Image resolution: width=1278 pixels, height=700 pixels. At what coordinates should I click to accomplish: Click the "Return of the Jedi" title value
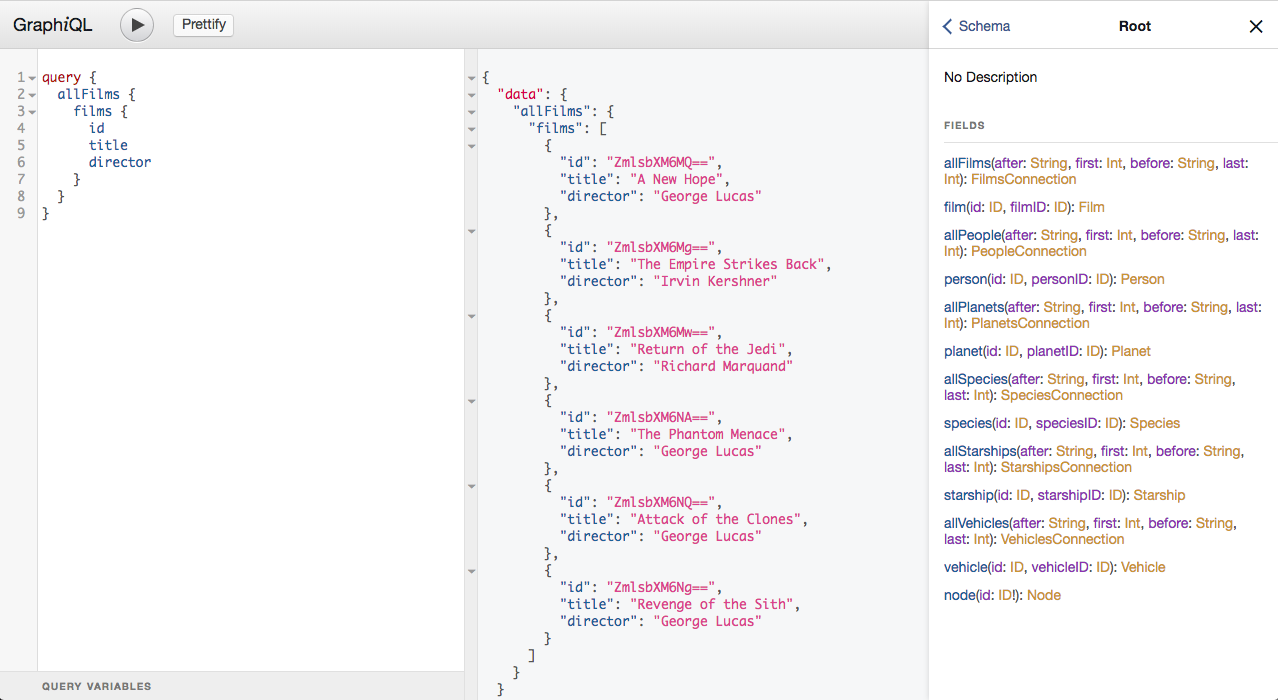click(707, 350)
